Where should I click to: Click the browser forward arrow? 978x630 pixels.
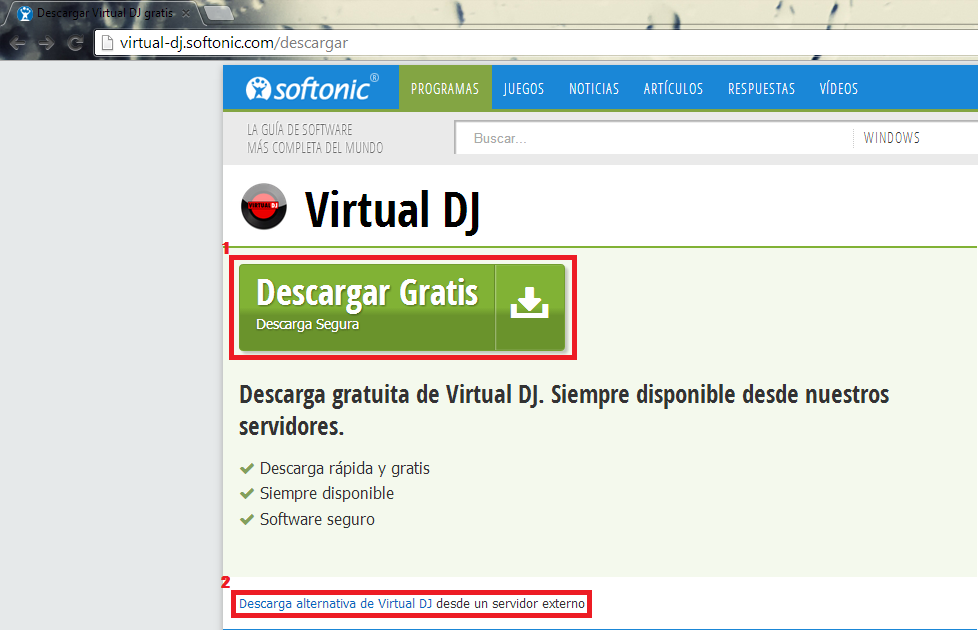click(x=46, y=43)
